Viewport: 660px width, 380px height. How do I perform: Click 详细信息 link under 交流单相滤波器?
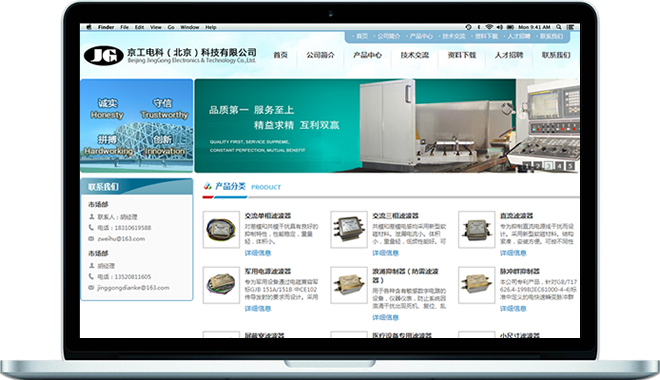258,253
